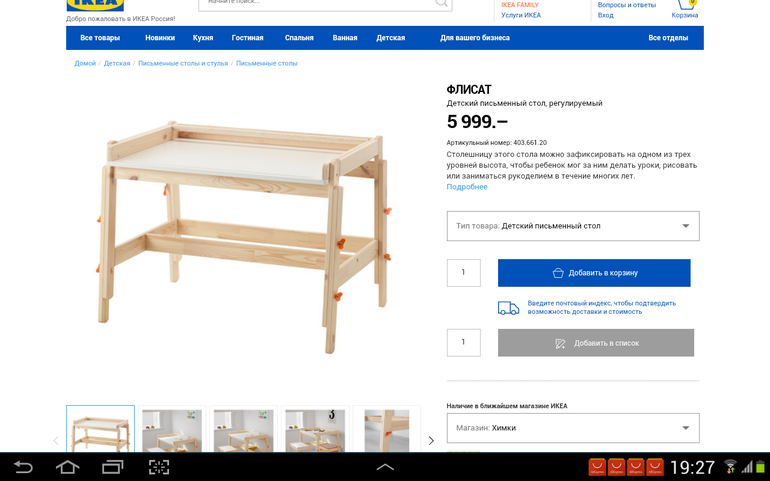Image resolution: width=770 pixels, height=481 pixels.
Task: Click the cart quantity input field
Action: pyautogui.click(x=464, y=273)
